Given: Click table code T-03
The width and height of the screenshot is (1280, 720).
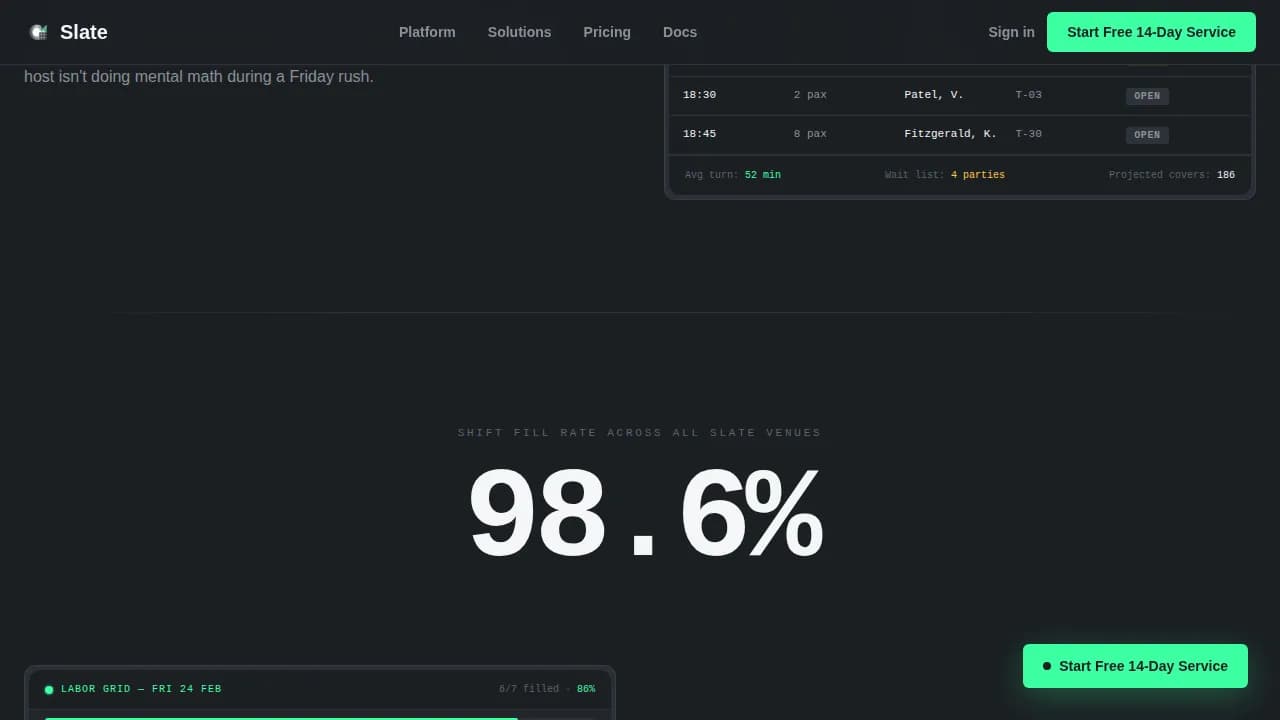Looking at the screenshot, I should 1028,95.
